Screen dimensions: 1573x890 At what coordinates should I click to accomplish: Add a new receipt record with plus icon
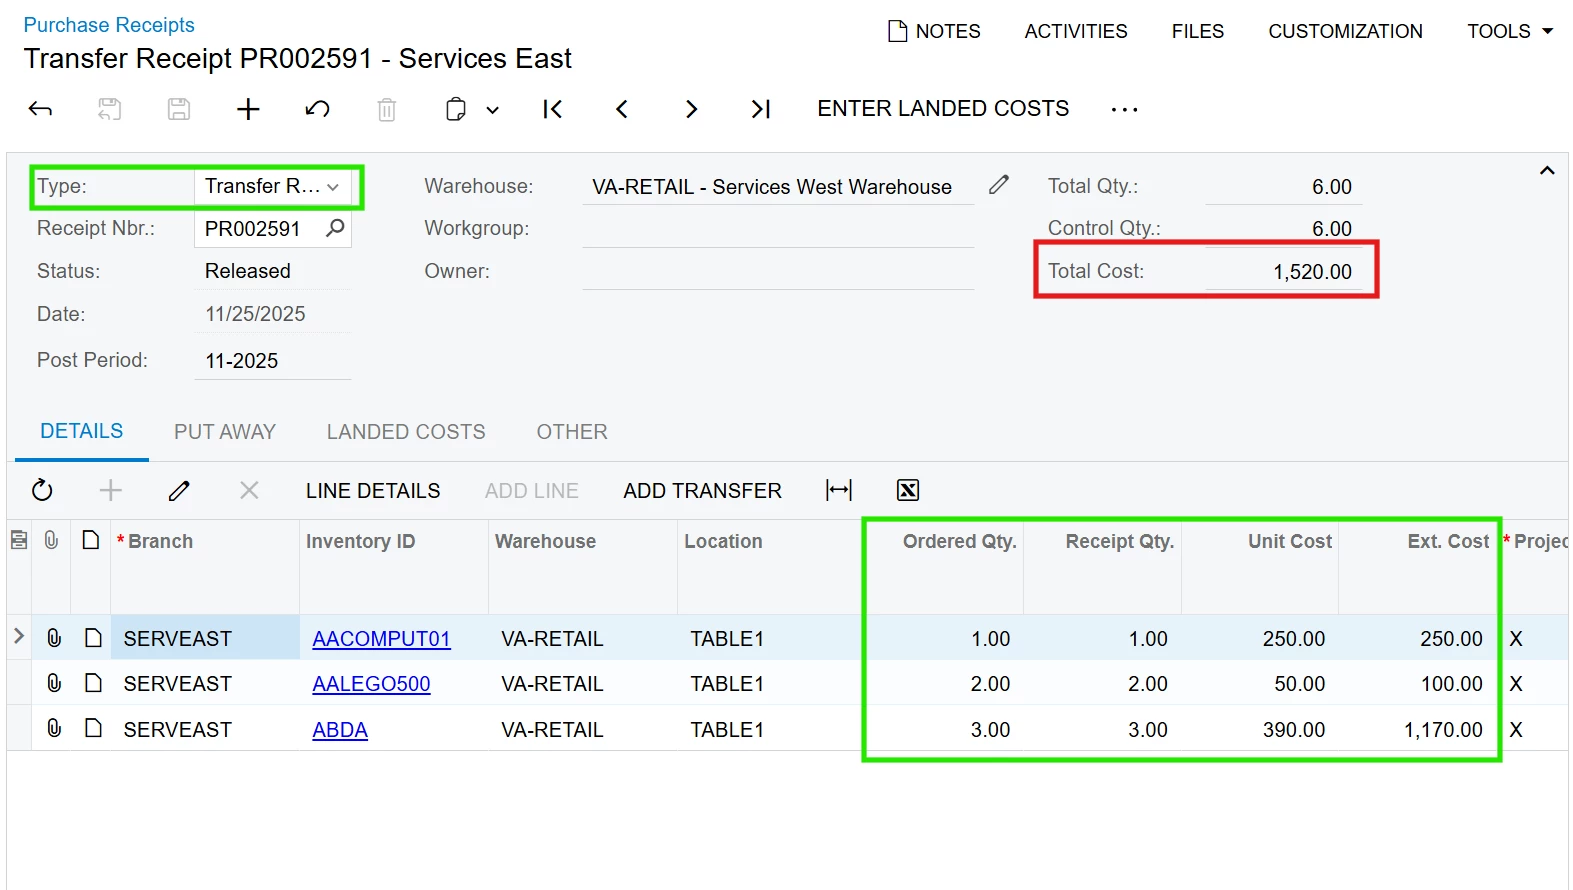(x=248, y=109)
